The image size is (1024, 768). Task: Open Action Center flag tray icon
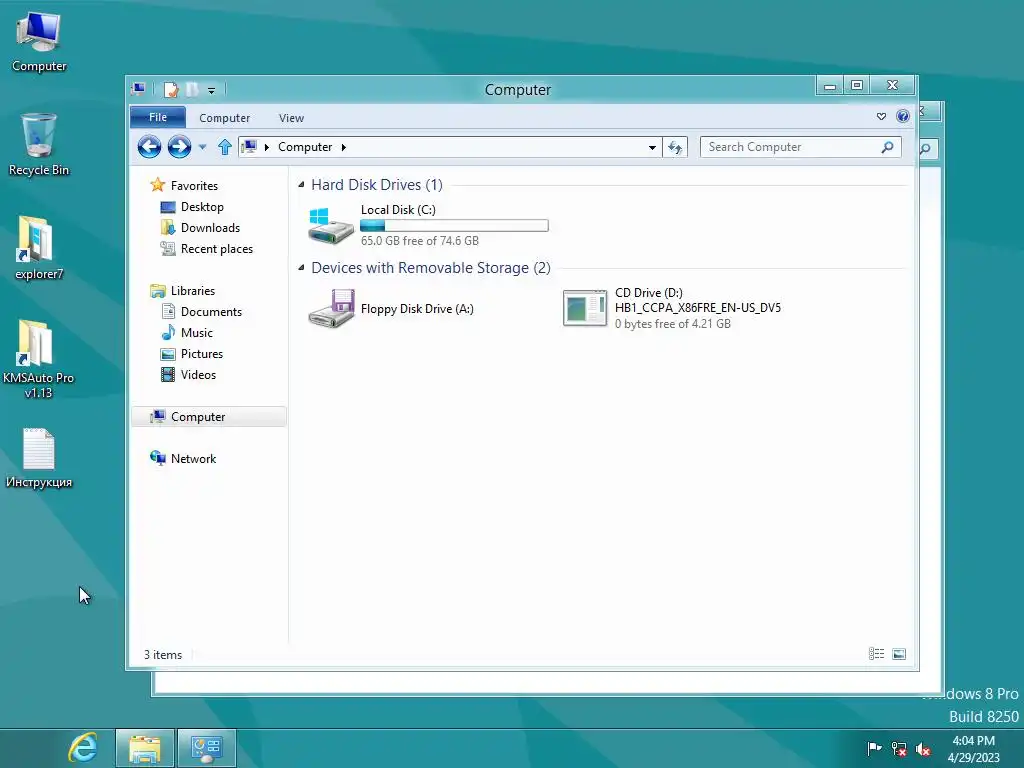point(874,748)
